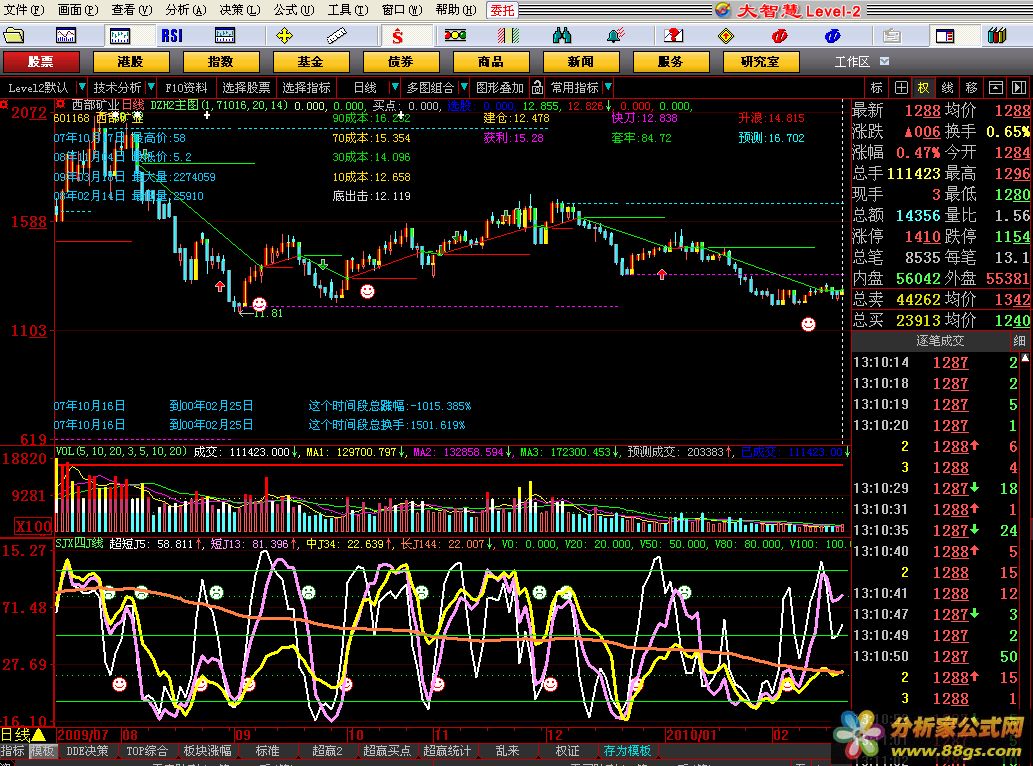Open the 工具(T) menu

348,9
